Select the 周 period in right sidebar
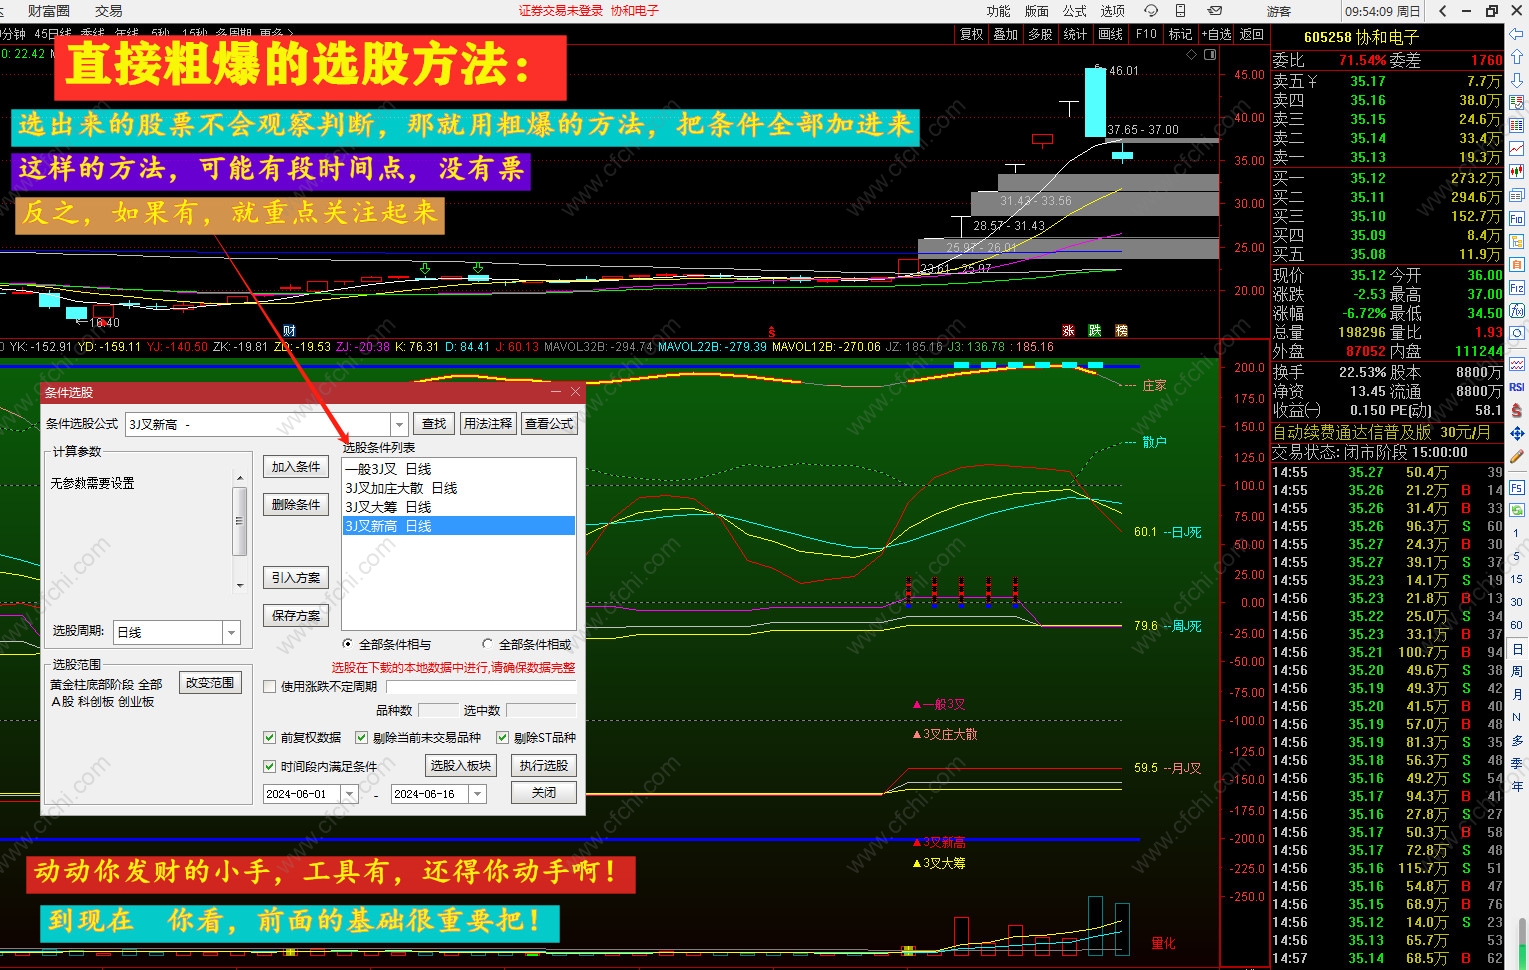Screen dimensions: 1529x970 pos(1517,671)
